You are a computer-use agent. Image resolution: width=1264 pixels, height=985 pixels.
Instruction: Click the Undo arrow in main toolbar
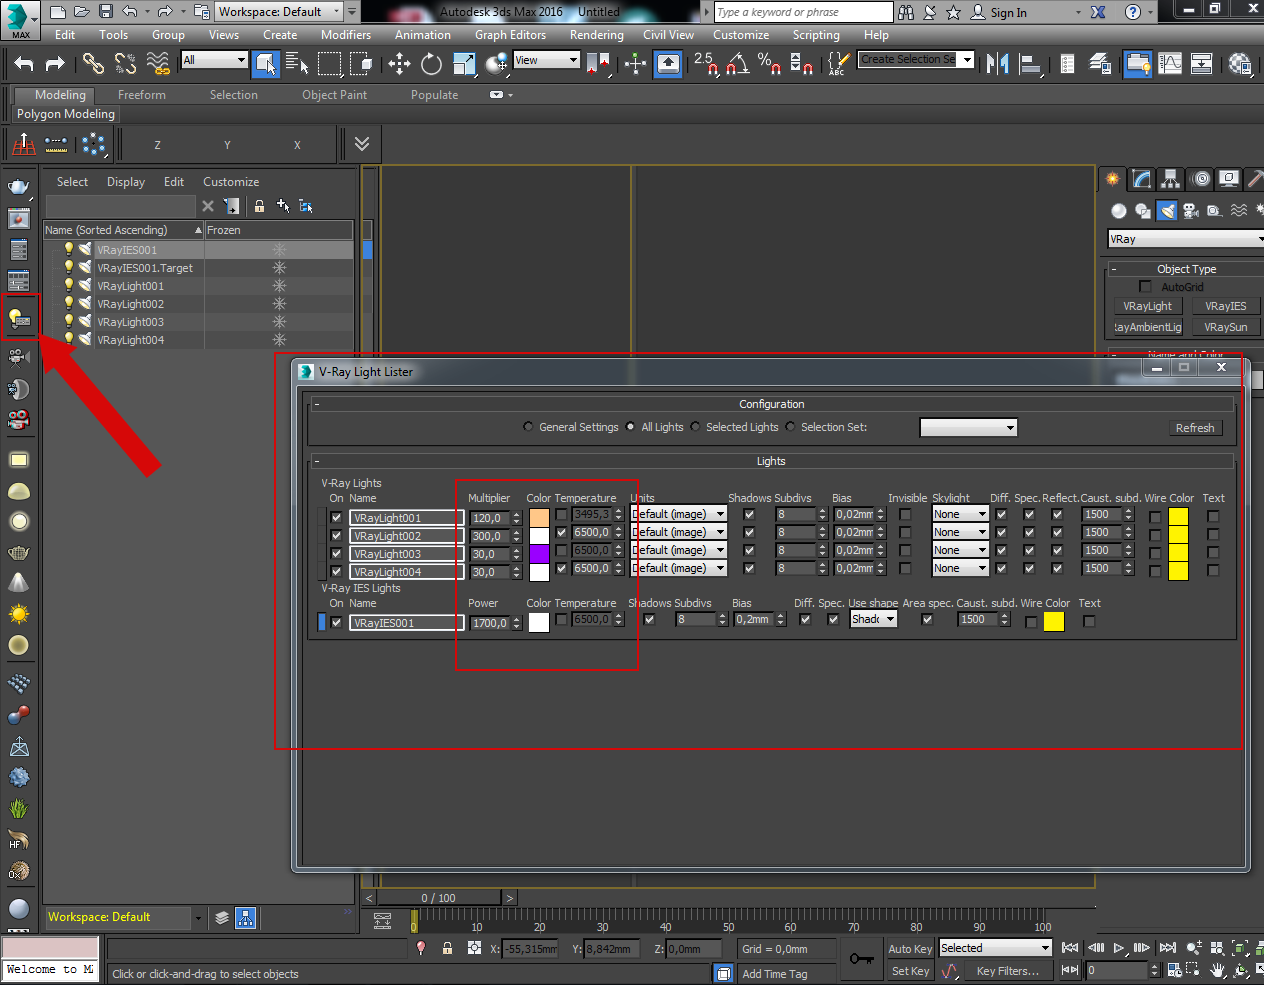click(x=24, y=64)
